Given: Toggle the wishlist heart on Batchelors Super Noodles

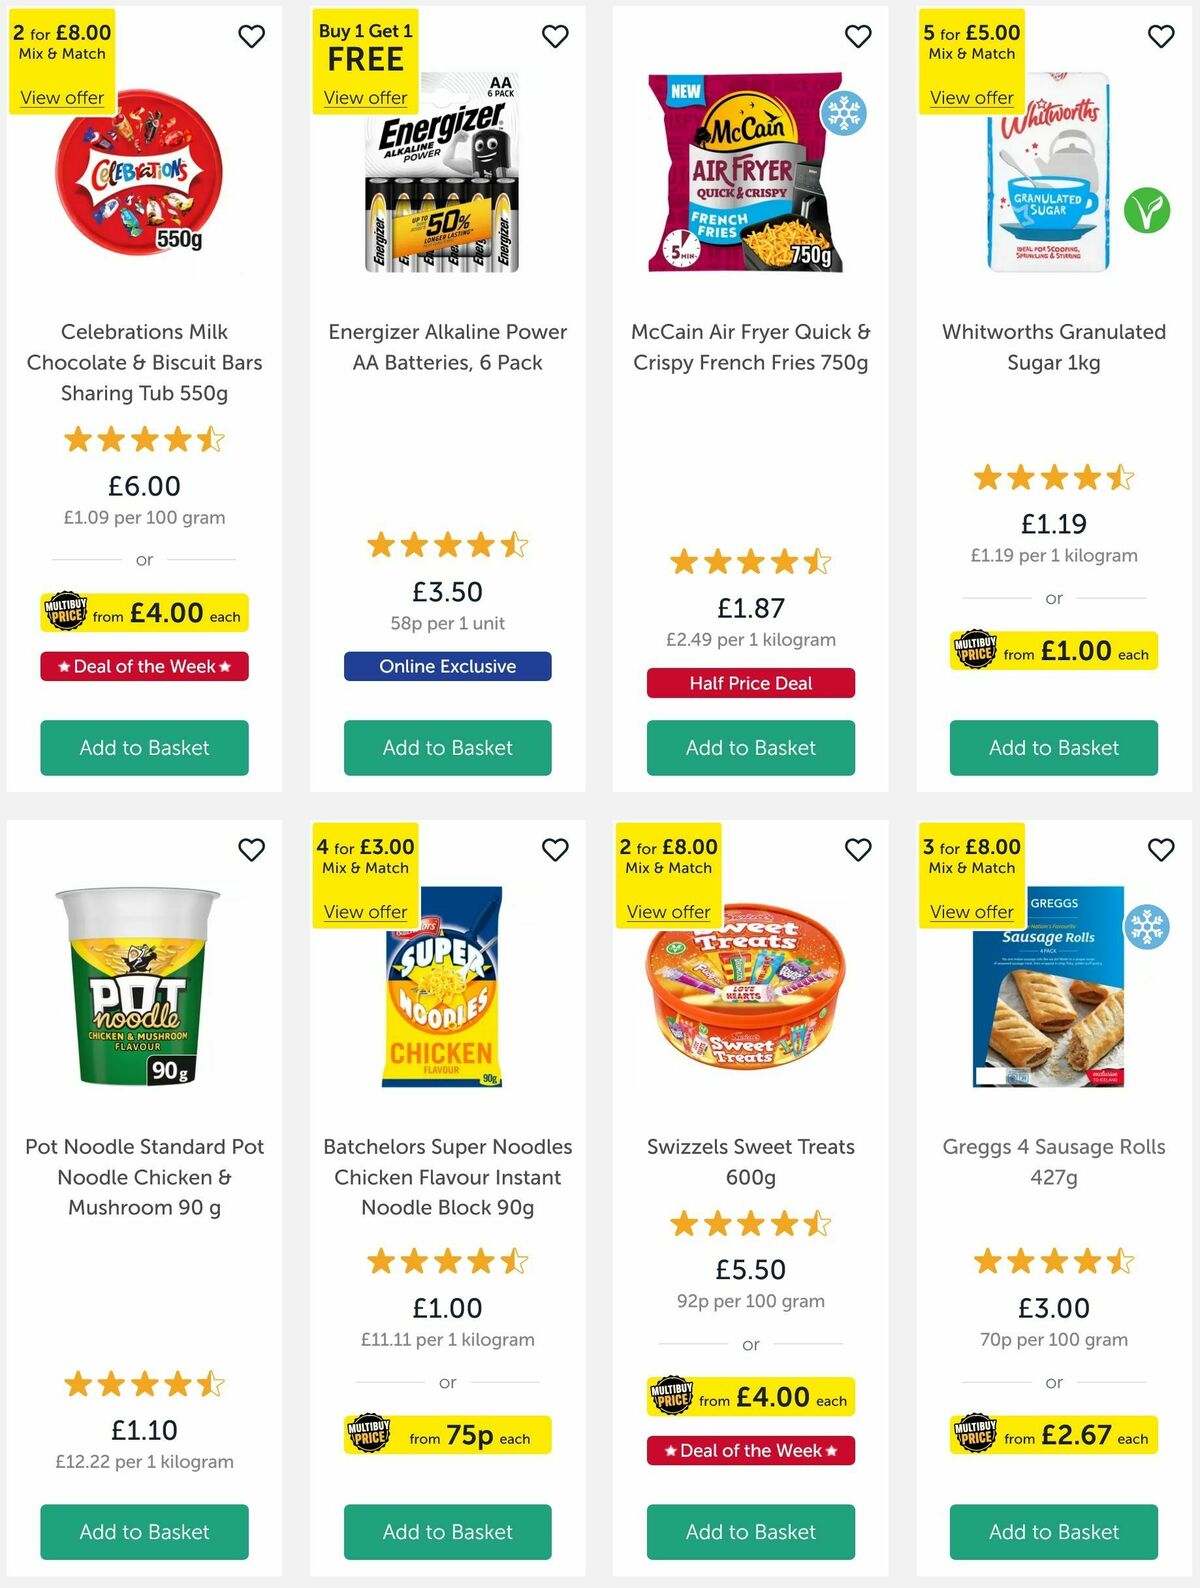Looking at the screenshot, I should 555,849.
